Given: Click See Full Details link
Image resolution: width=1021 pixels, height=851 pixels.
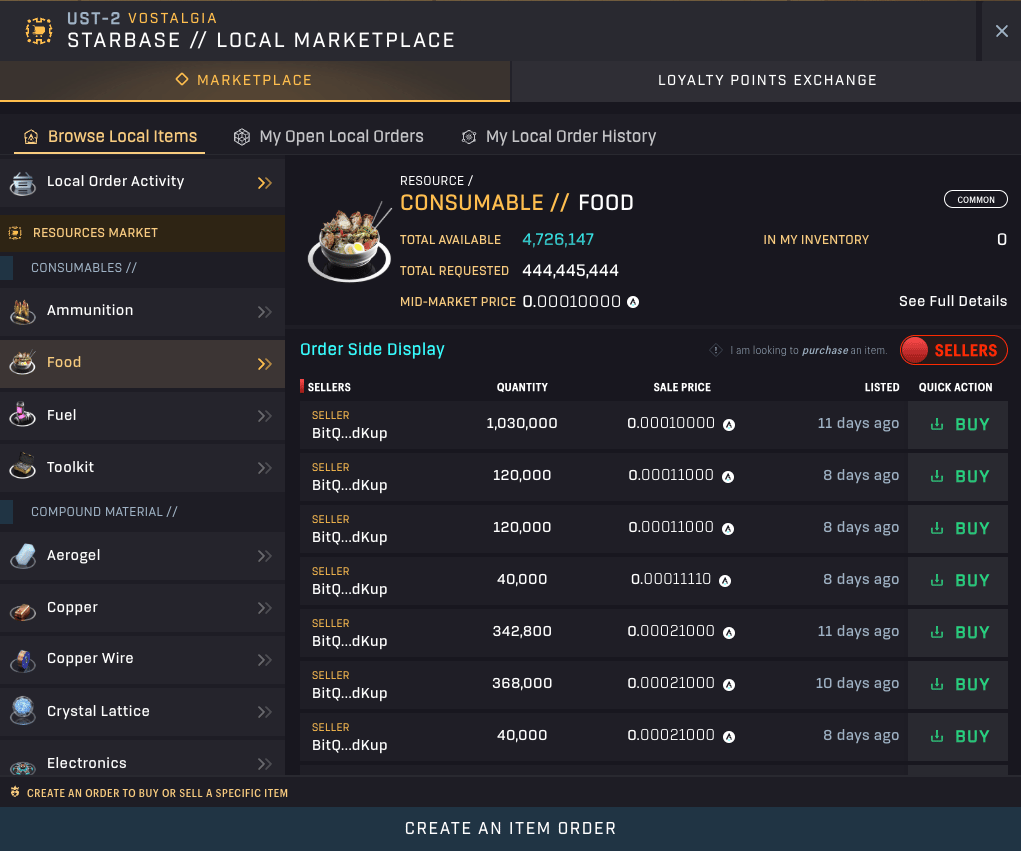Looking at the screenshot, I should point(953,301).
